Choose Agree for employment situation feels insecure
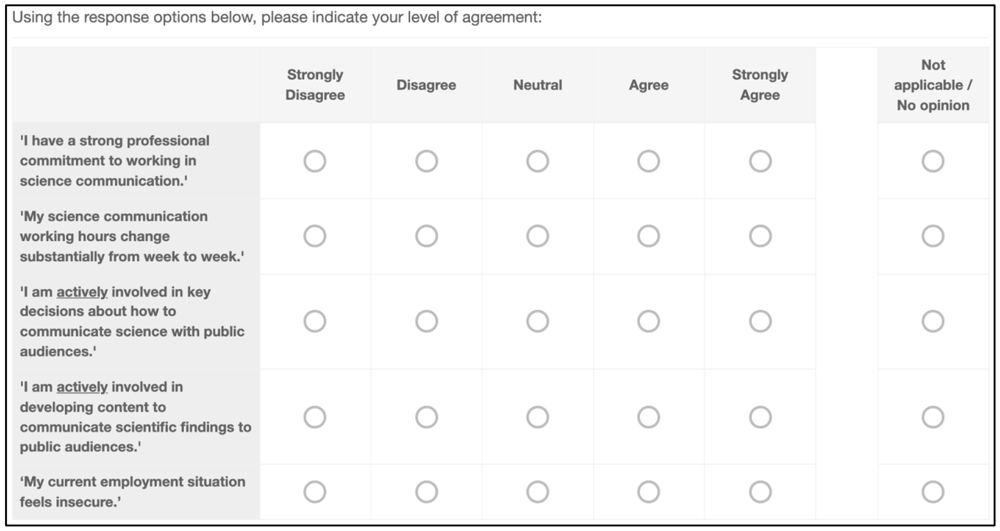The width and height of the screenshot is (1000, 531). click(649, 491)
